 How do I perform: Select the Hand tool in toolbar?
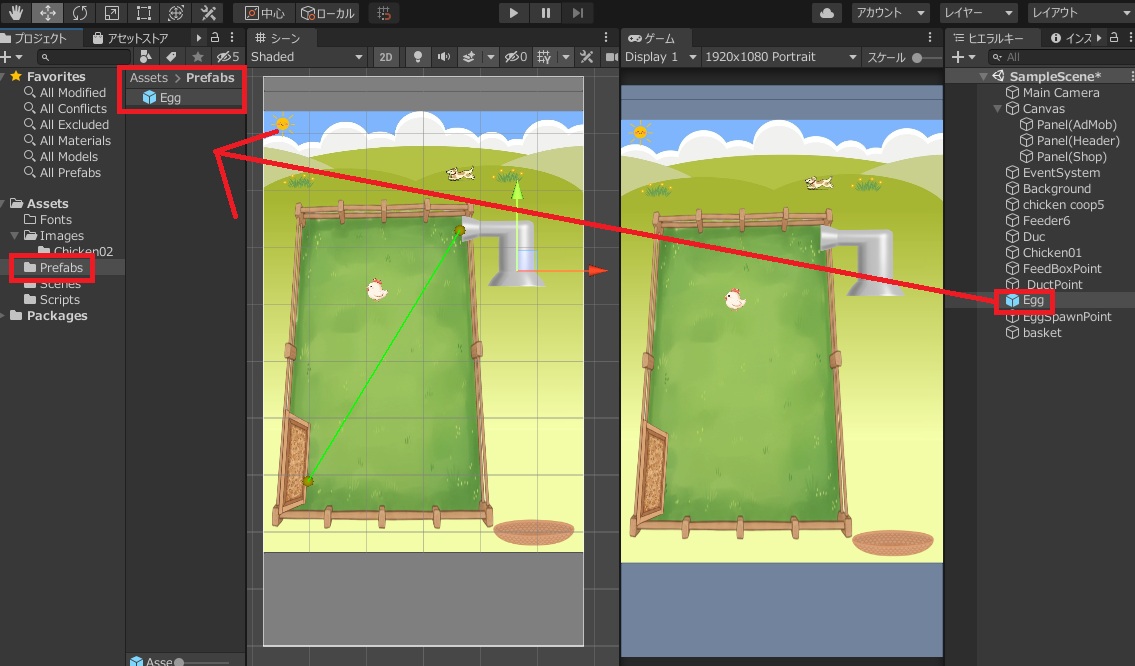coord(17,13)
